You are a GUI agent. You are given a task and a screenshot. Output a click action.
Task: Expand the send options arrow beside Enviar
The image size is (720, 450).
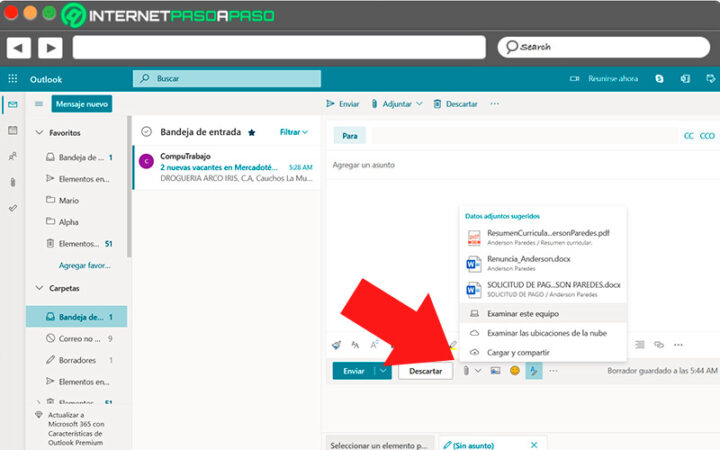coord(382,370)
